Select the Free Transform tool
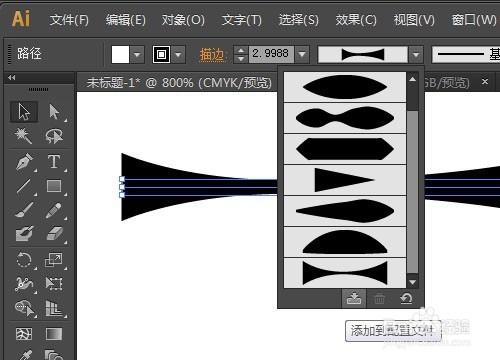 click(54, 284)
